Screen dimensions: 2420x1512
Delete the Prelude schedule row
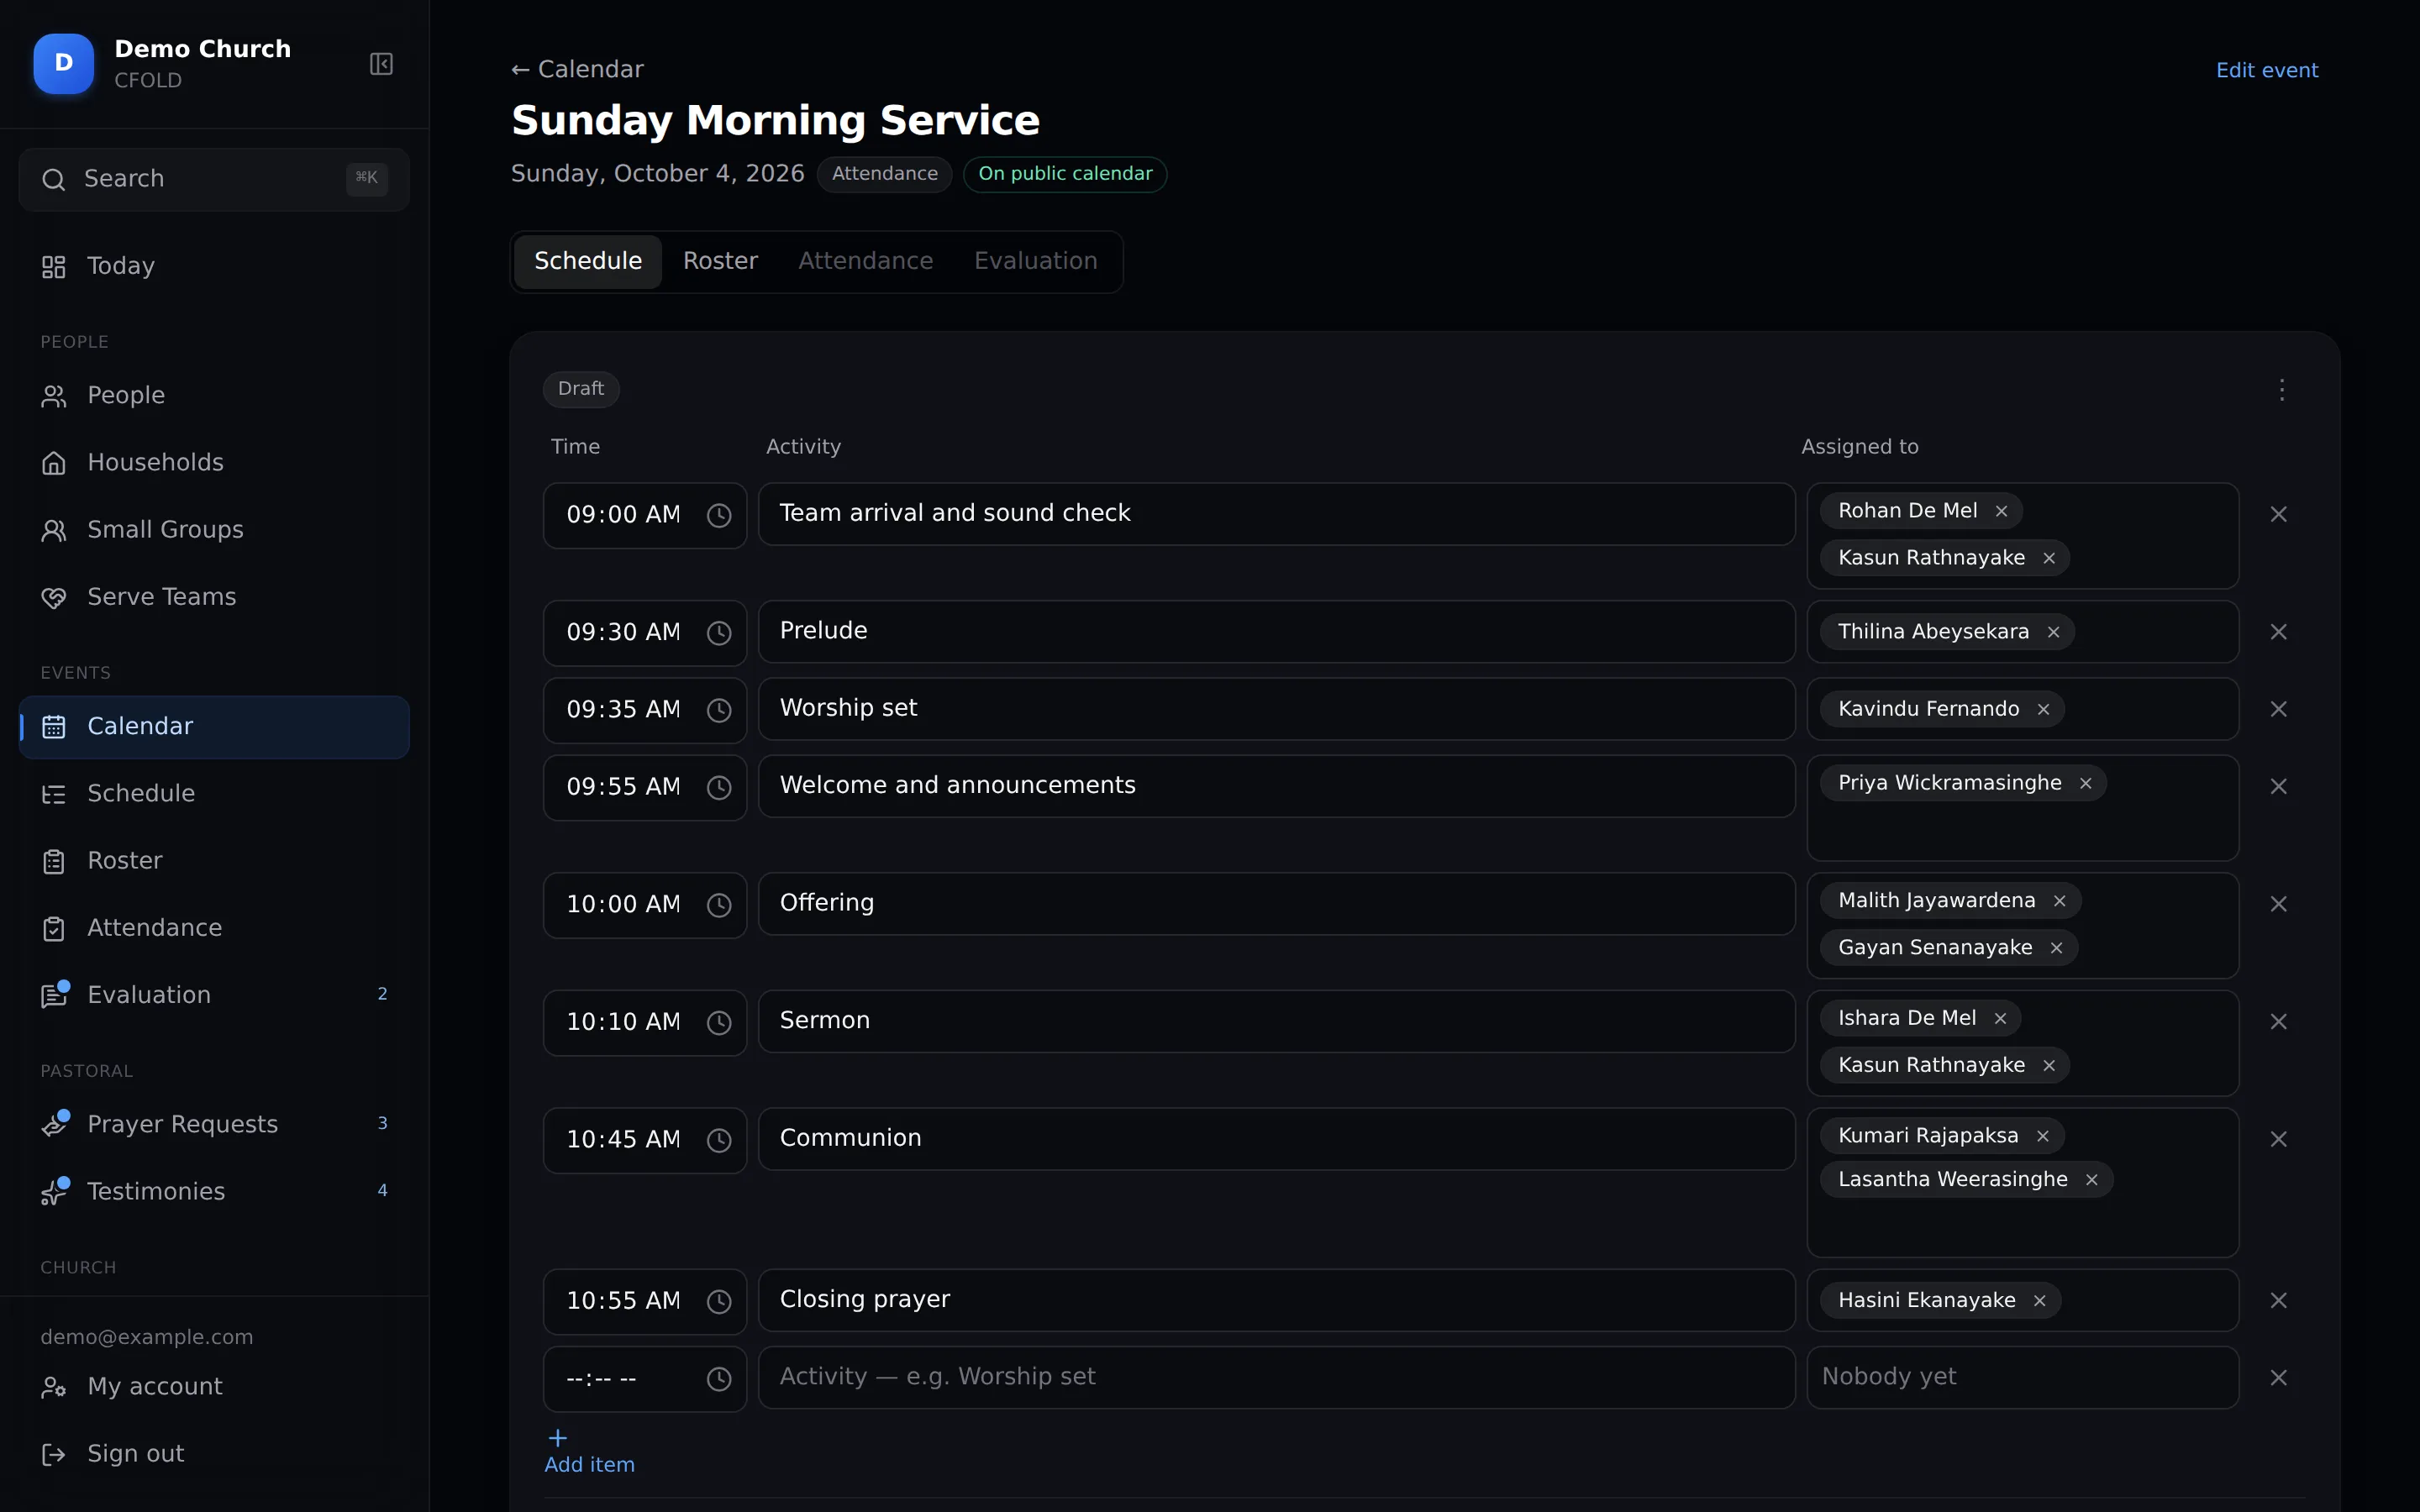pyautogui.click(x=2278, y=632)
